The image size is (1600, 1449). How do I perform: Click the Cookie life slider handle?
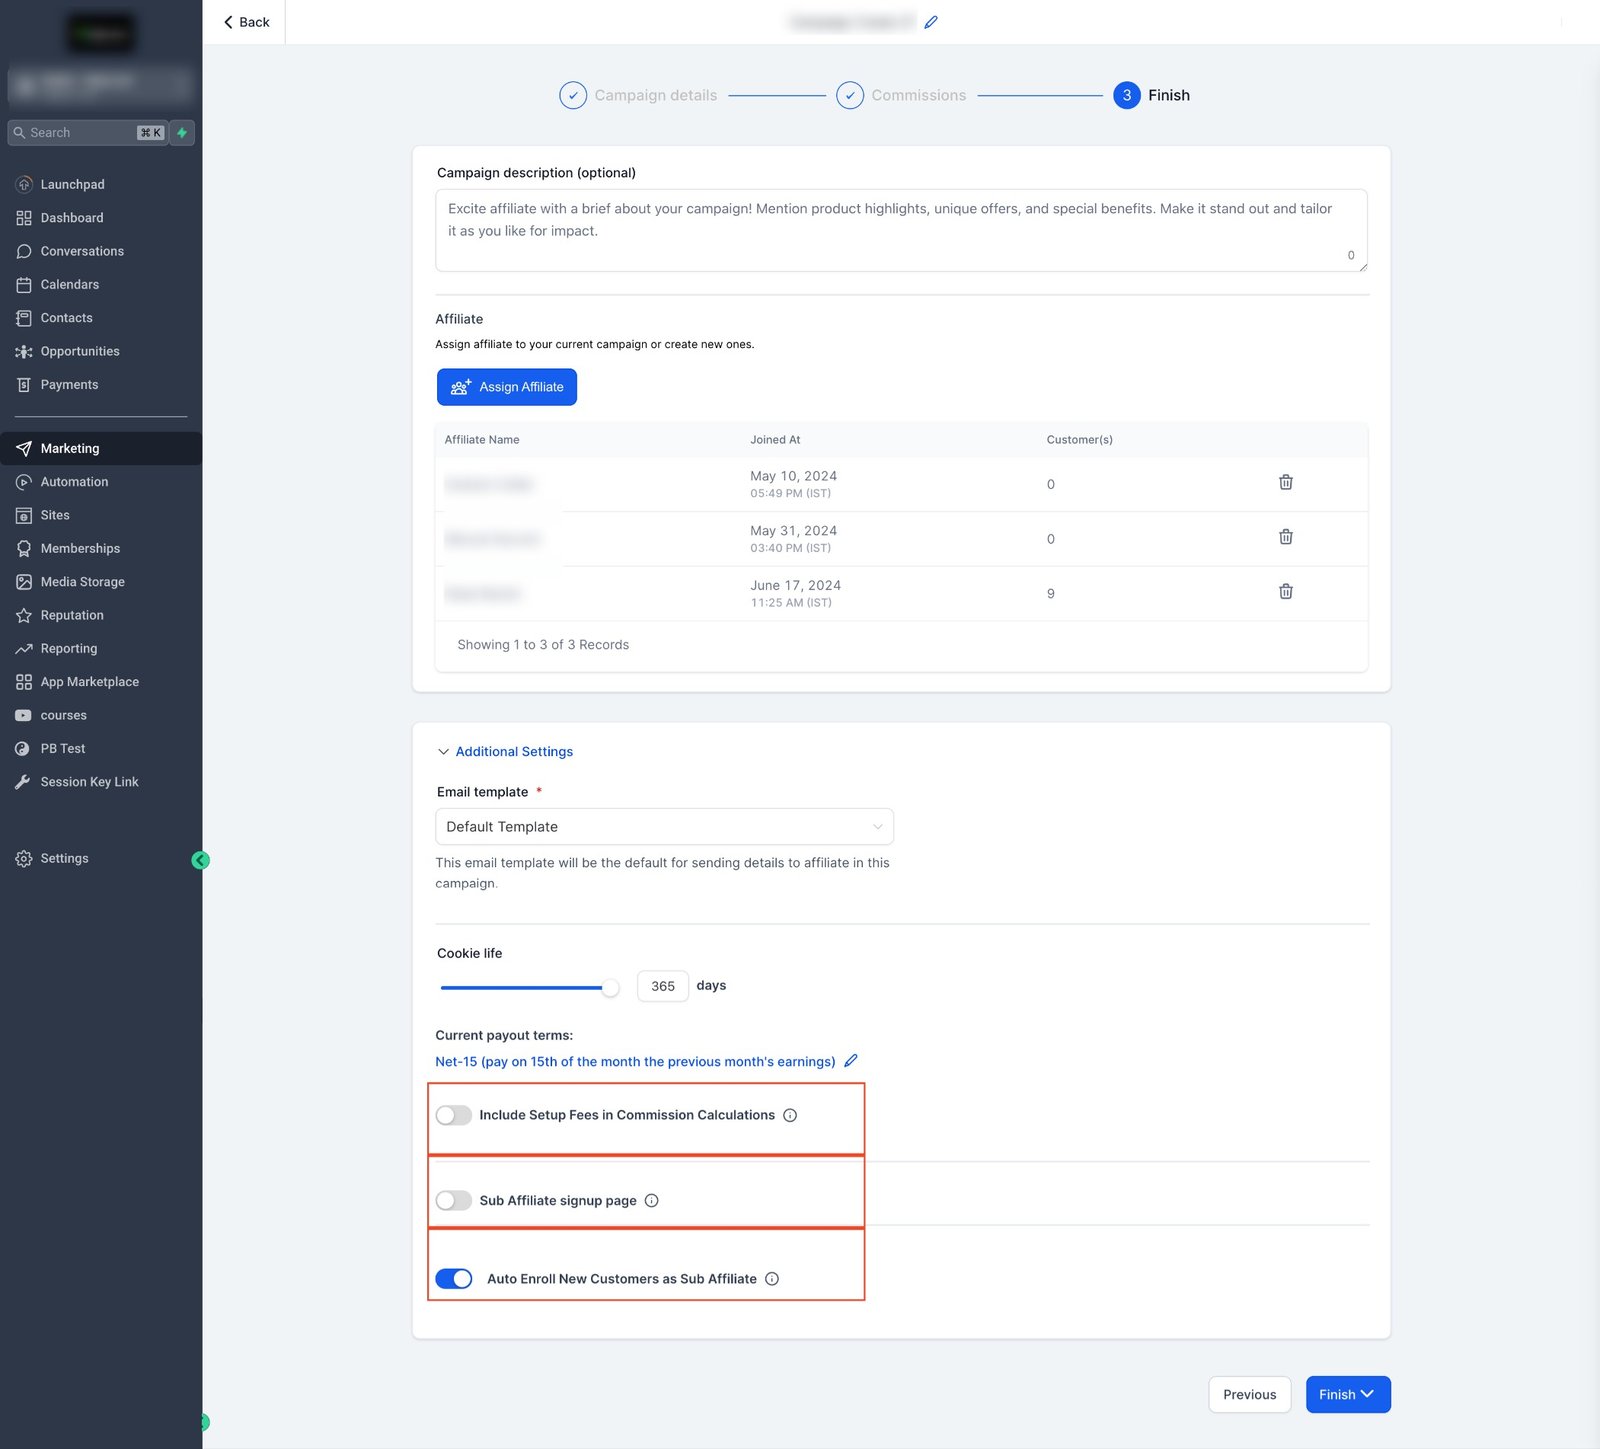(x=610, y=988)
